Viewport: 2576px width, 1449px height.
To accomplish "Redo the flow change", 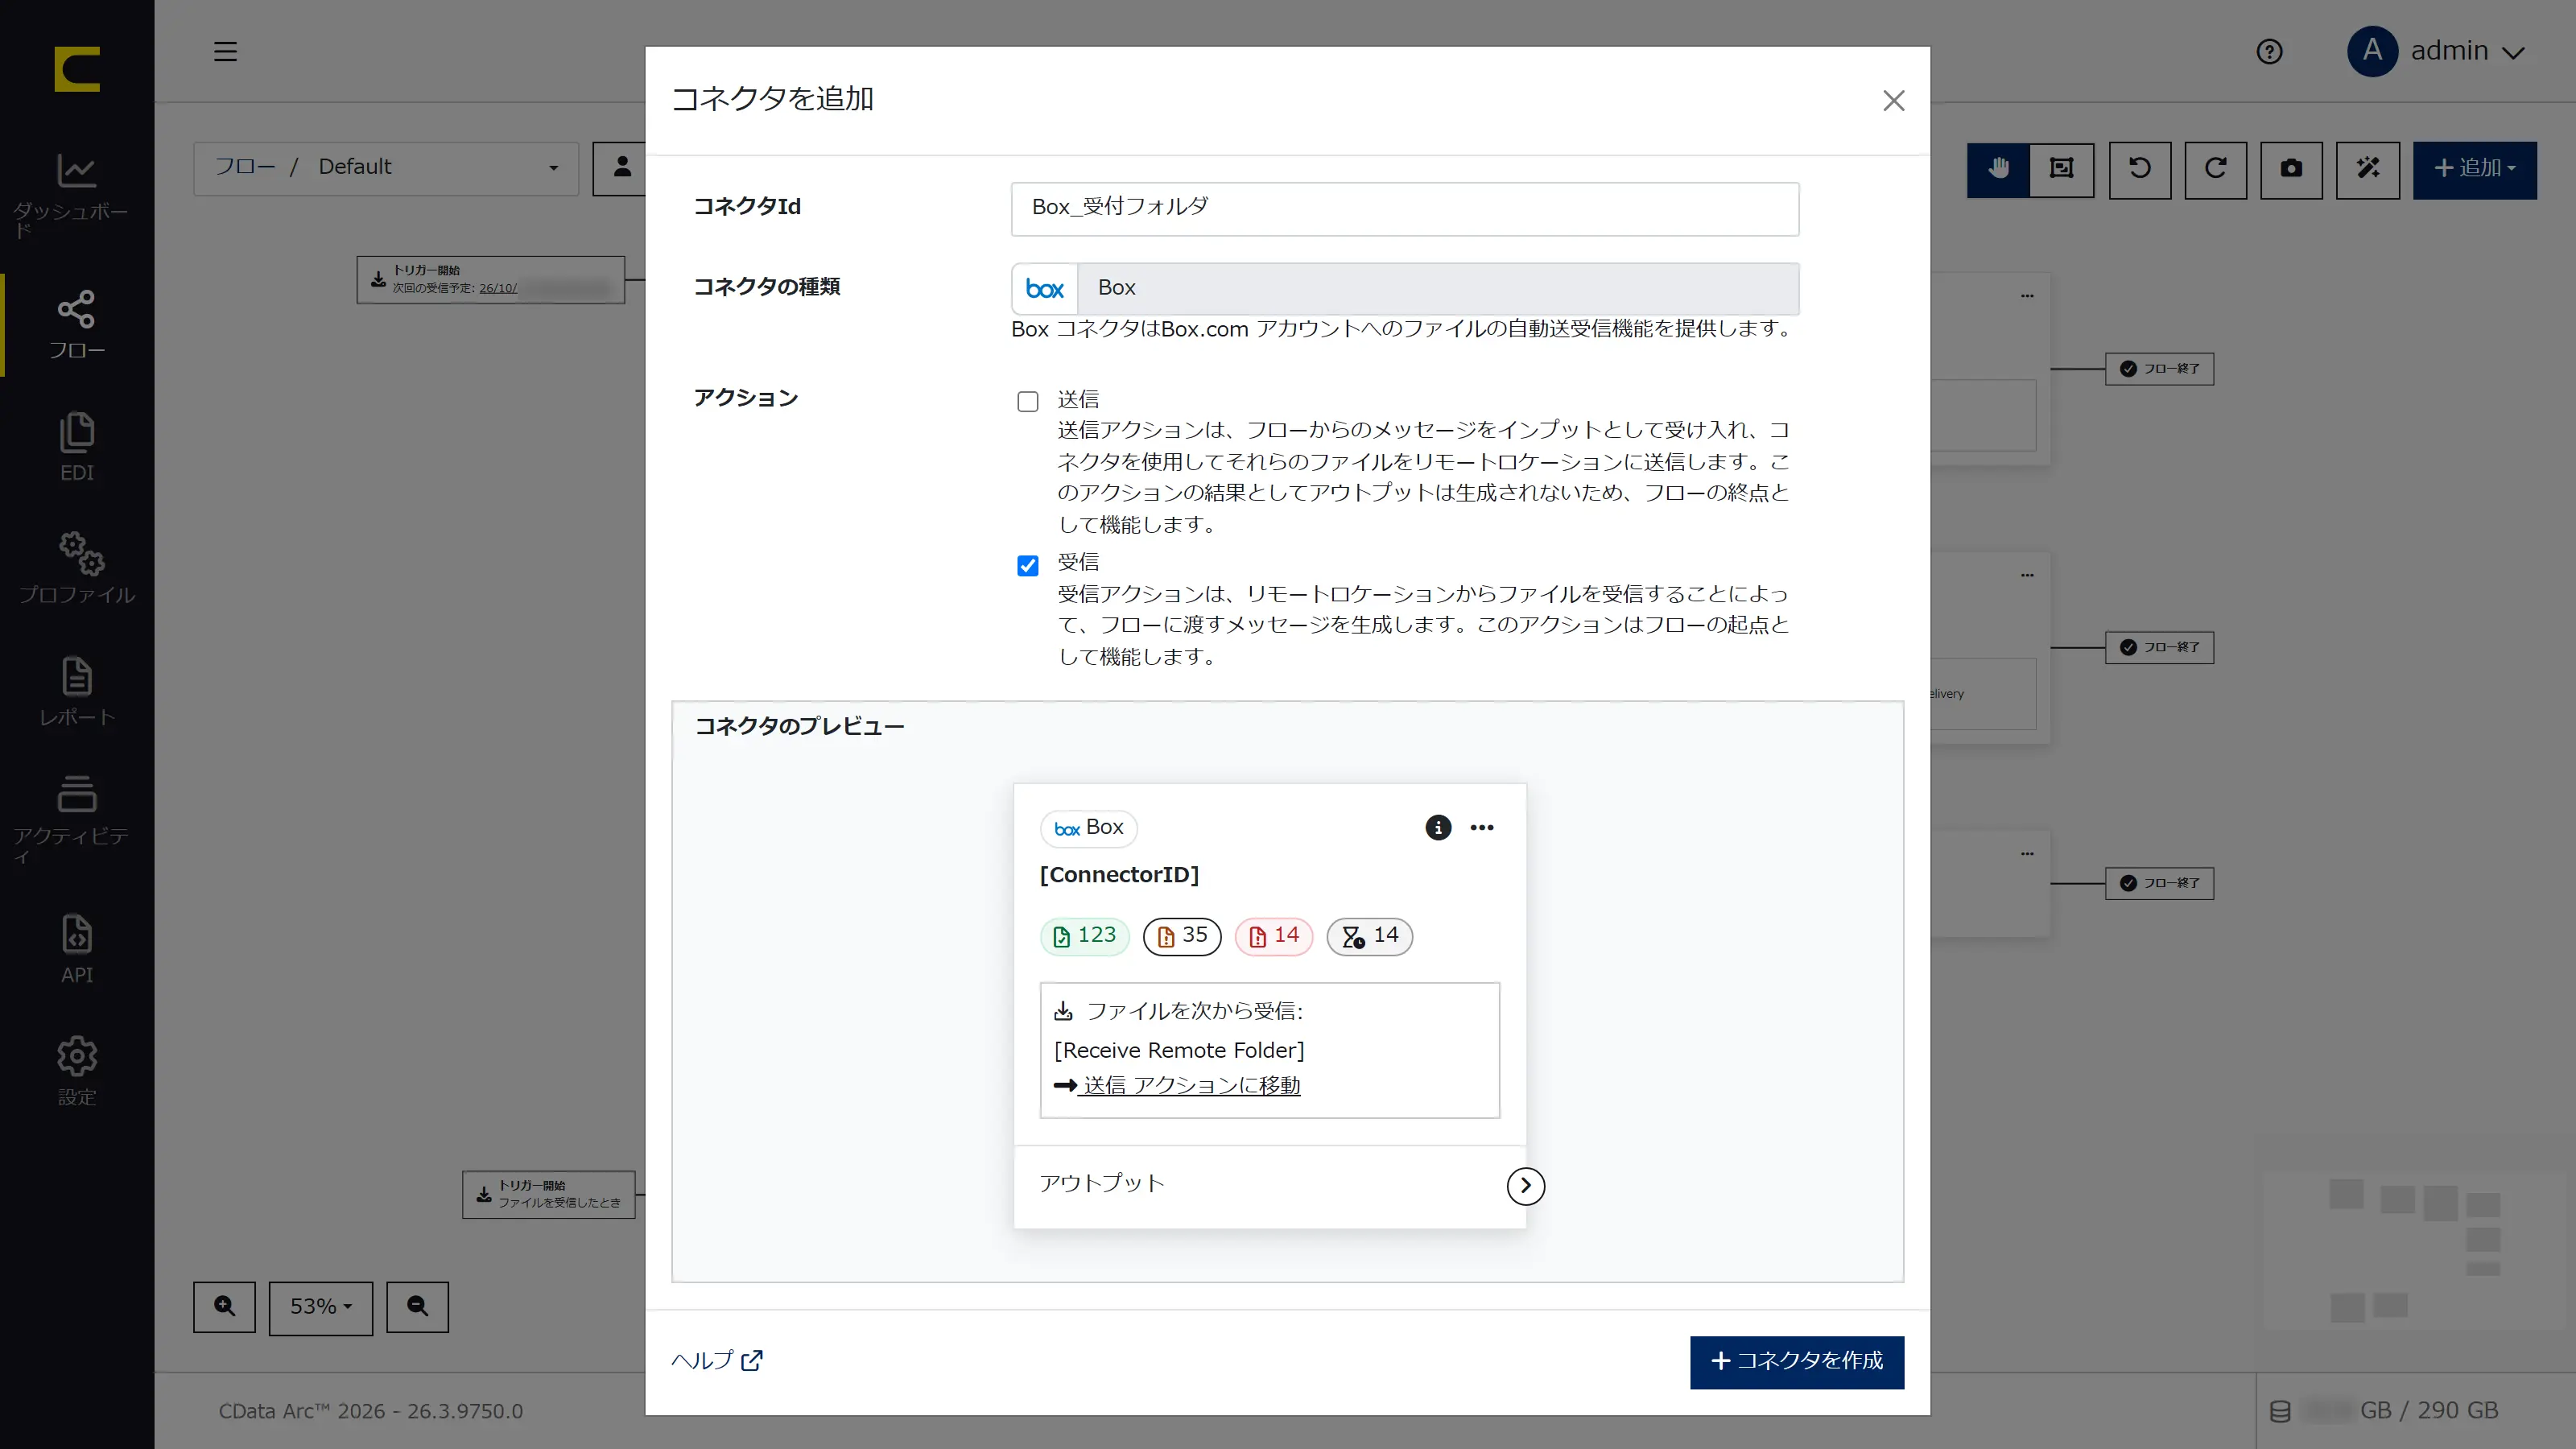I will click(x=2215, y=169).
